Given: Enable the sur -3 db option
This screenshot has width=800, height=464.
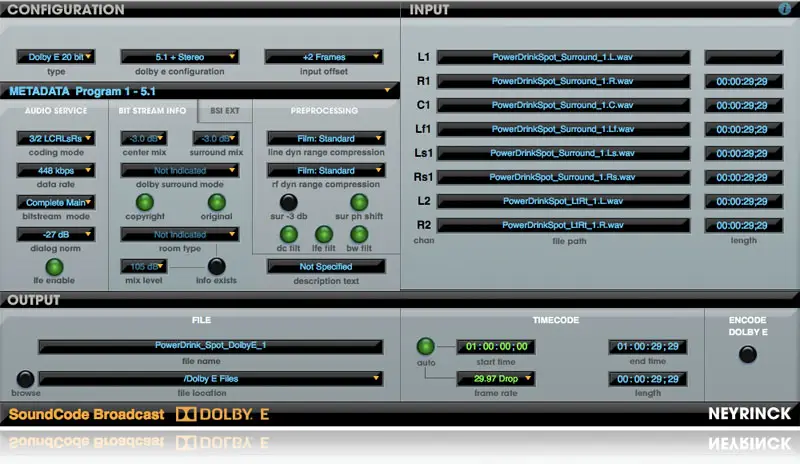Looking at the screenshot, I should pos(288,202).
